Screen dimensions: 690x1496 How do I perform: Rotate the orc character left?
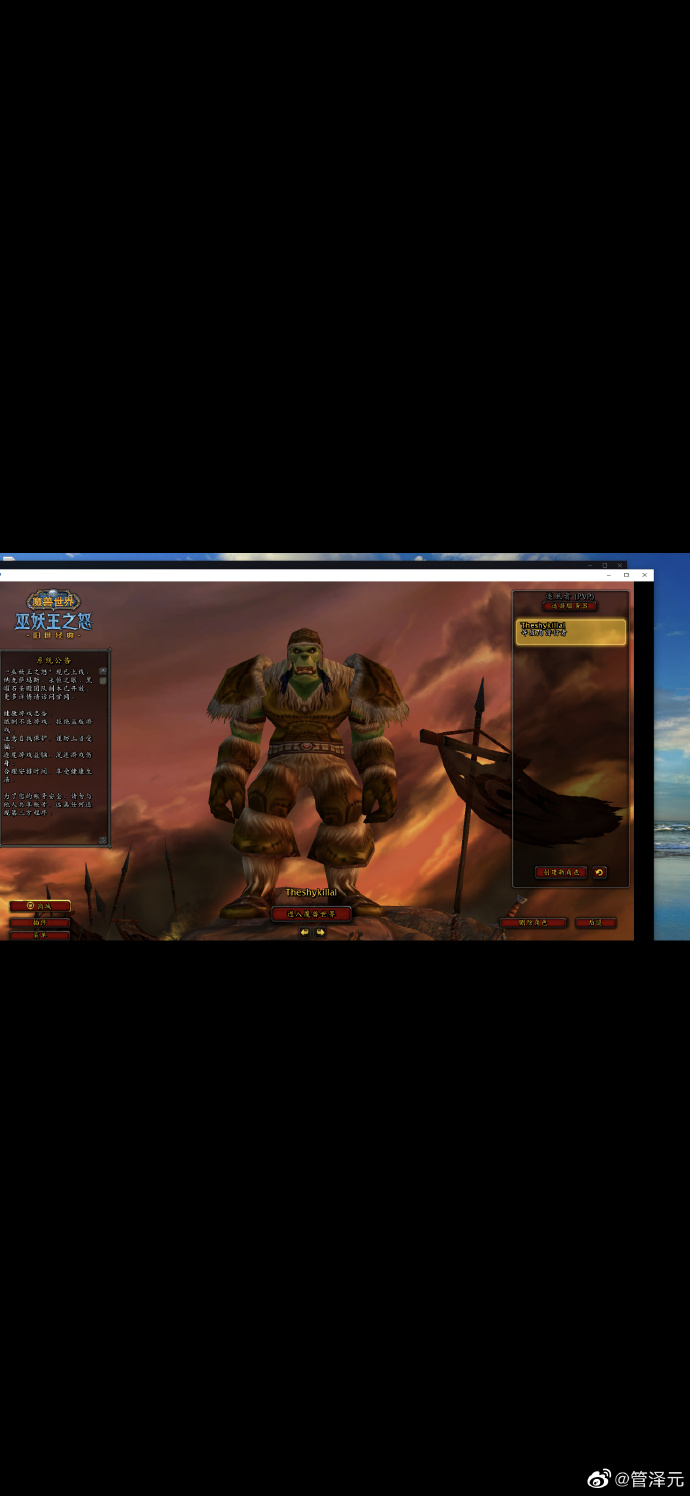[305, 932]
